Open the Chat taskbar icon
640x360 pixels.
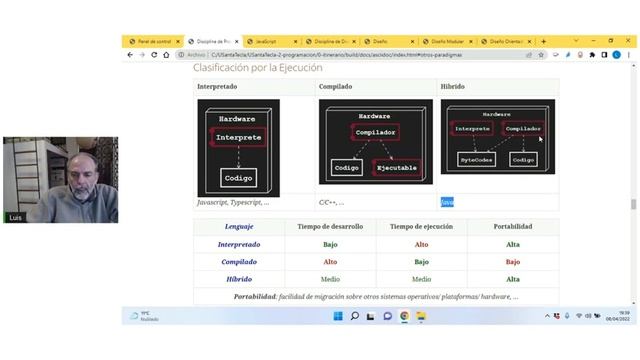pyautogui.click(x=387, y=316)
